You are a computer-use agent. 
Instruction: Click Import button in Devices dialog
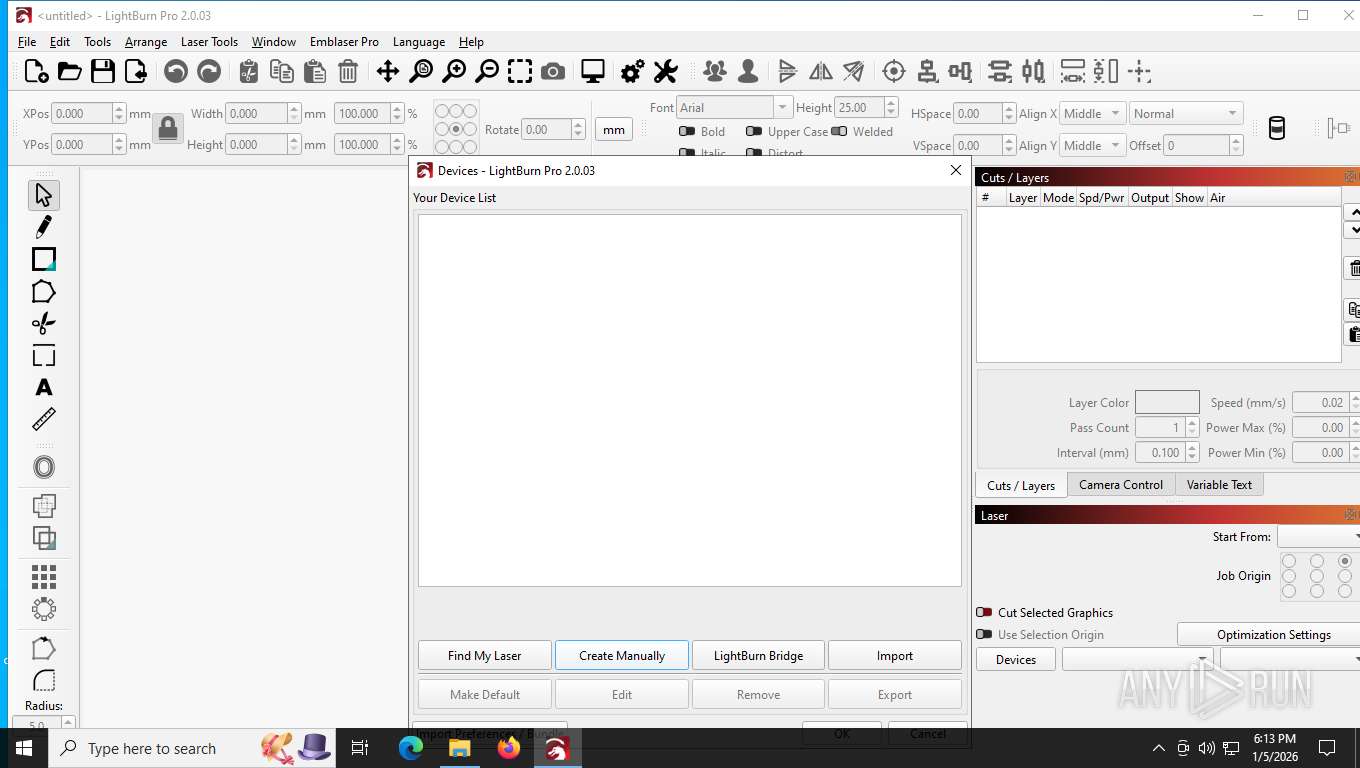895,655
